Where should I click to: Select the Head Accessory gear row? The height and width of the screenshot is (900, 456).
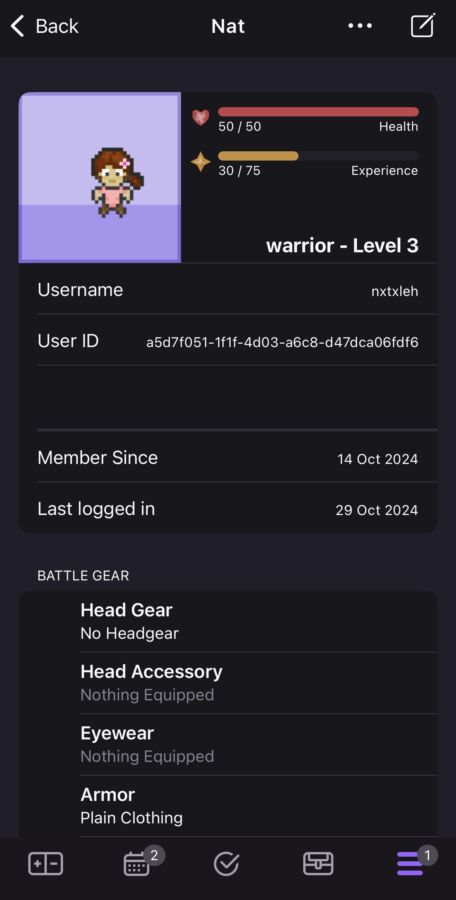coord(258,683)
